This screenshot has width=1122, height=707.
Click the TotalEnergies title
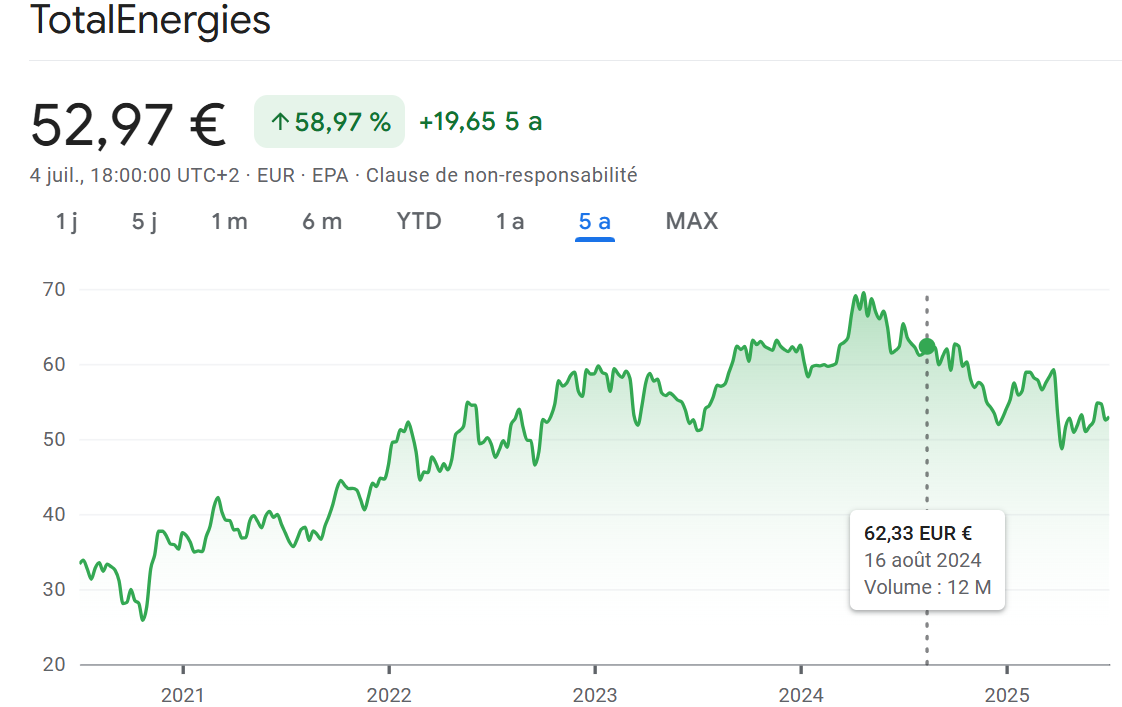click(150, 19)
